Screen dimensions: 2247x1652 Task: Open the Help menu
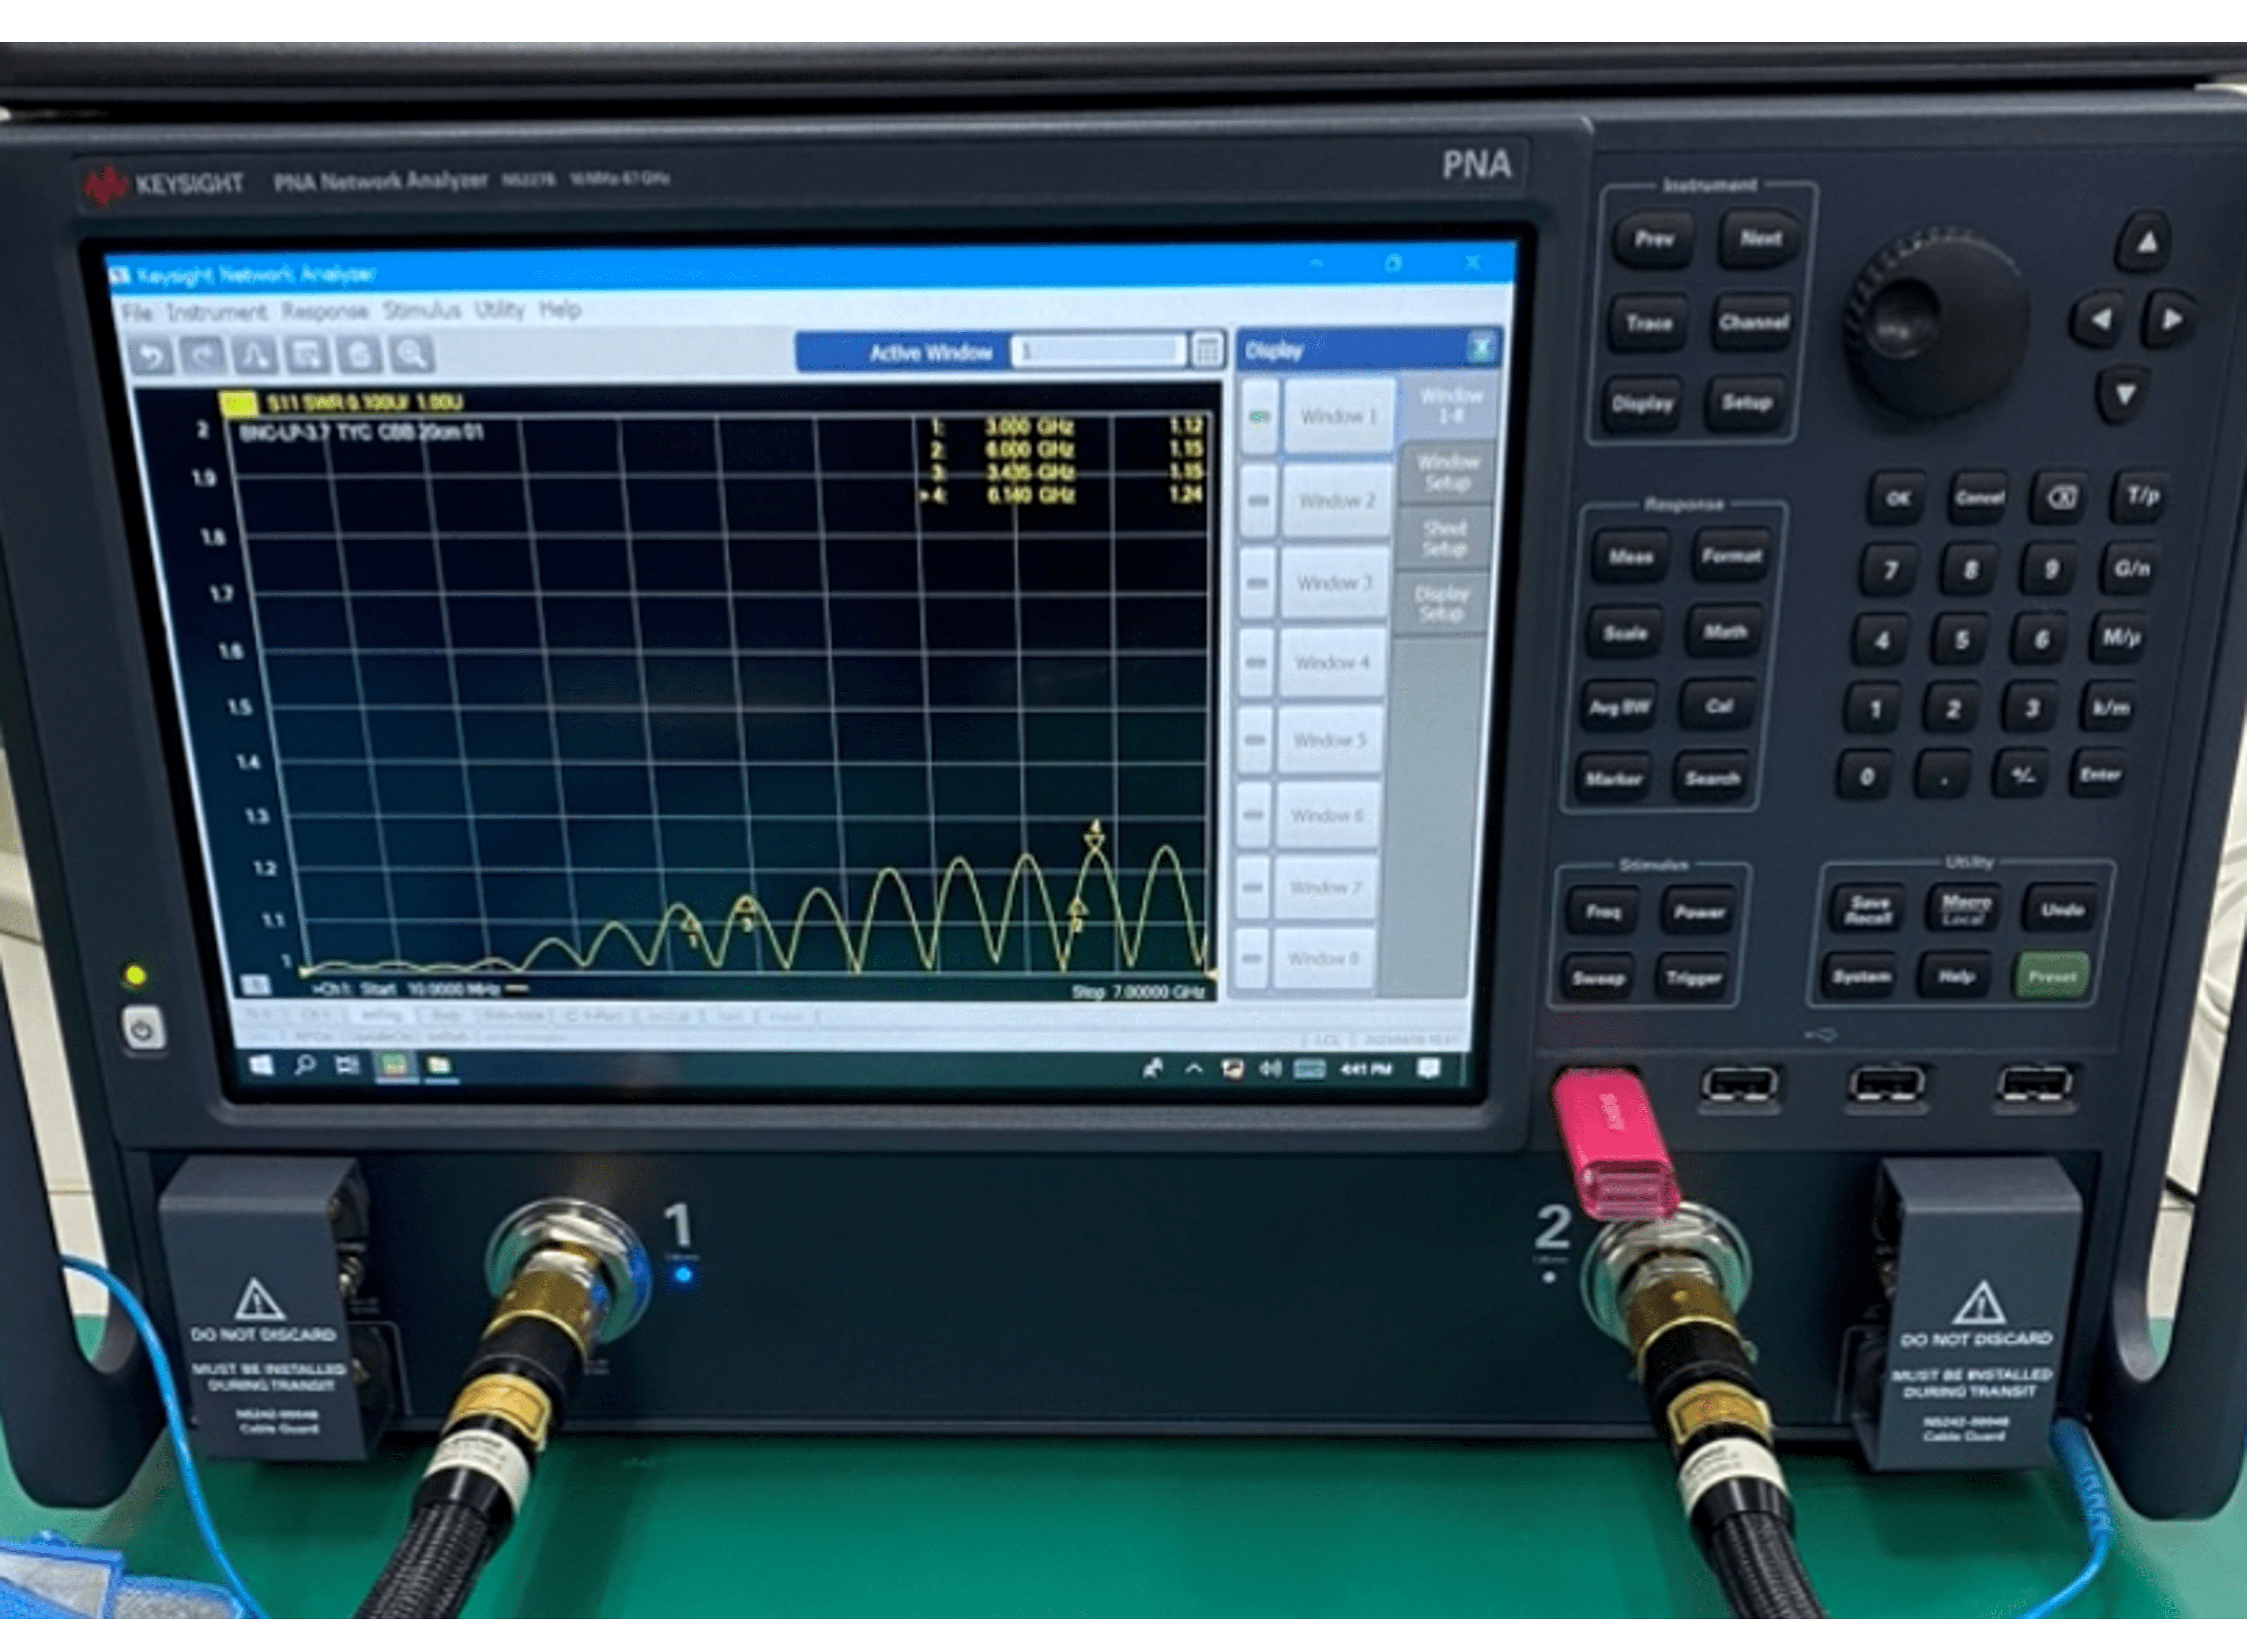(x=560, y=309)
